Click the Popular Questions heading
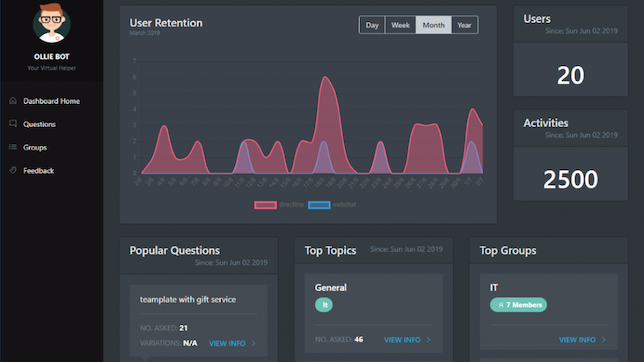644x362 pixels. point(175,251)
